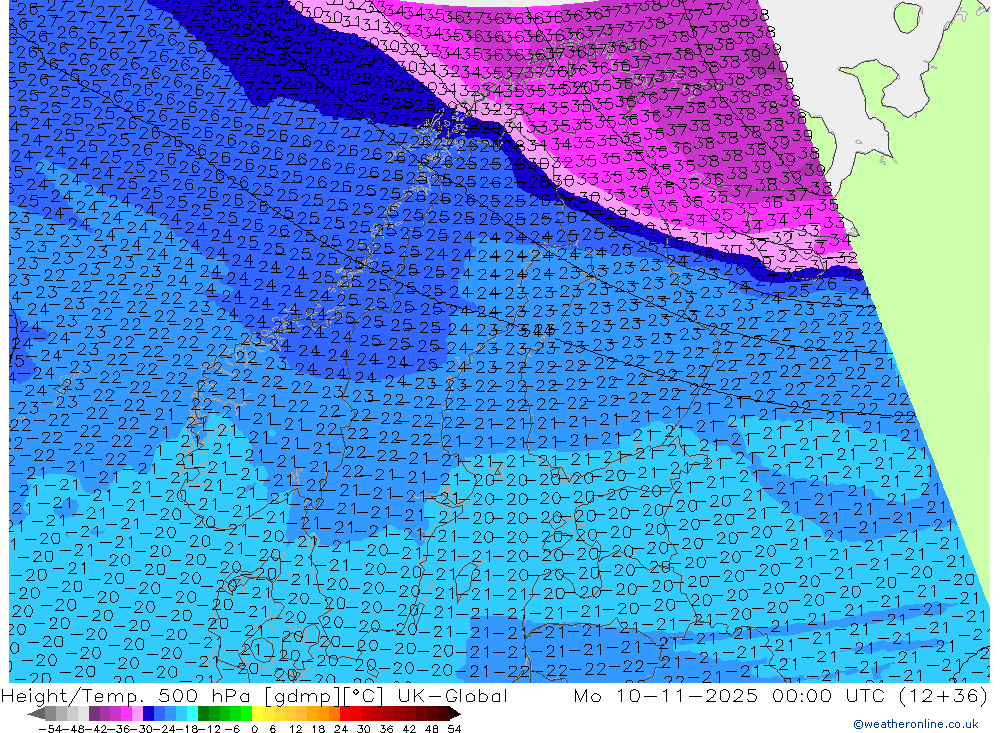This screenshot has height=733, width=1000.
Task: Click the gray left arrow end of legend
Action: coord(36,714)
